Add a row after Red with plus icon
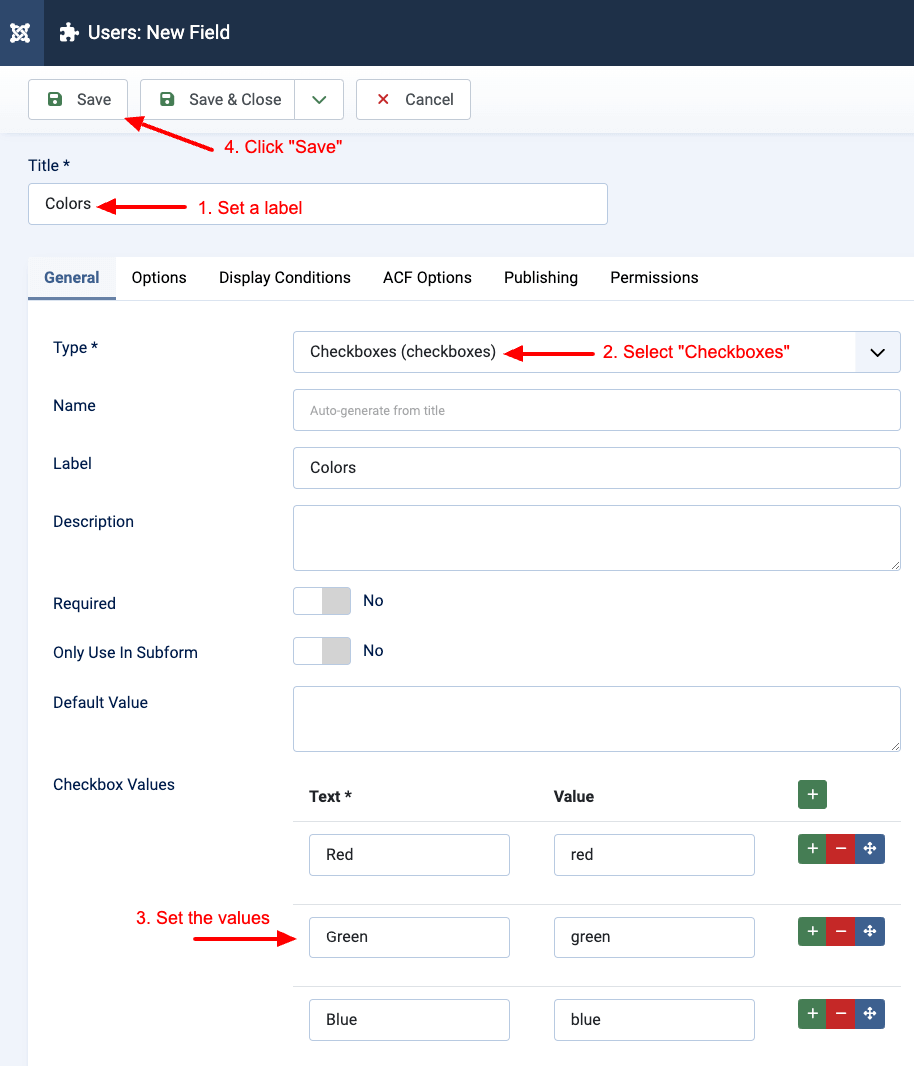Image resolution: width=914 pixels, height=1066 pixels. coord(812,849)
